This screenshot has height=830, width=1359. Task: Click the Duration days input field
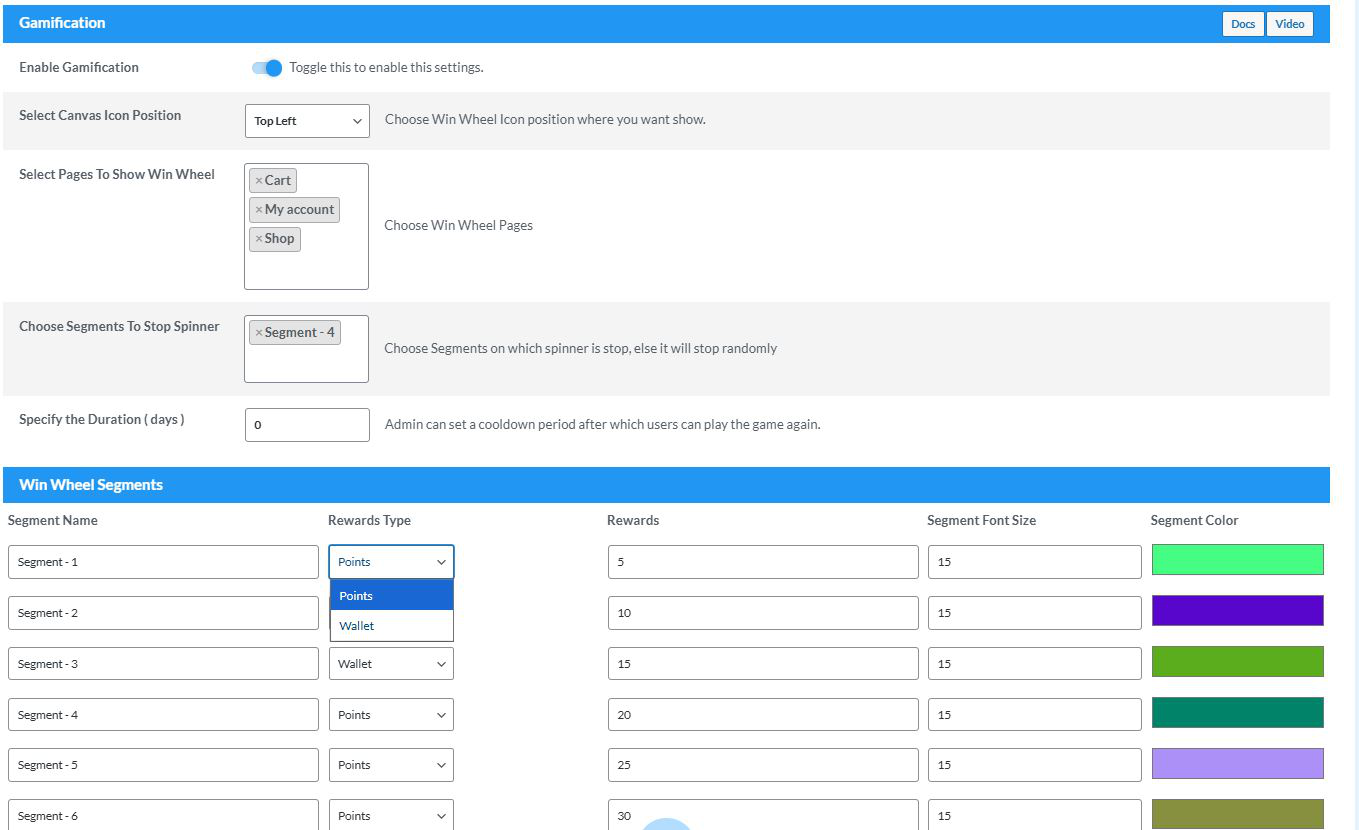tap(306, 424)
